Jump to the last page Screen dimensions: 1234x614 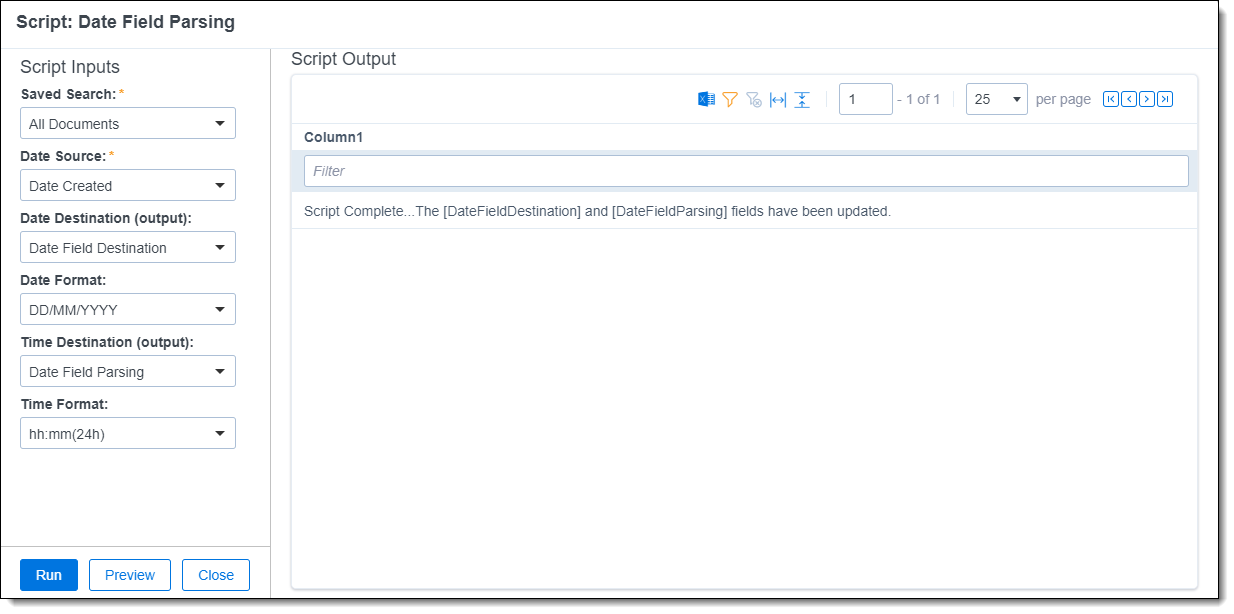(1165, 99)
